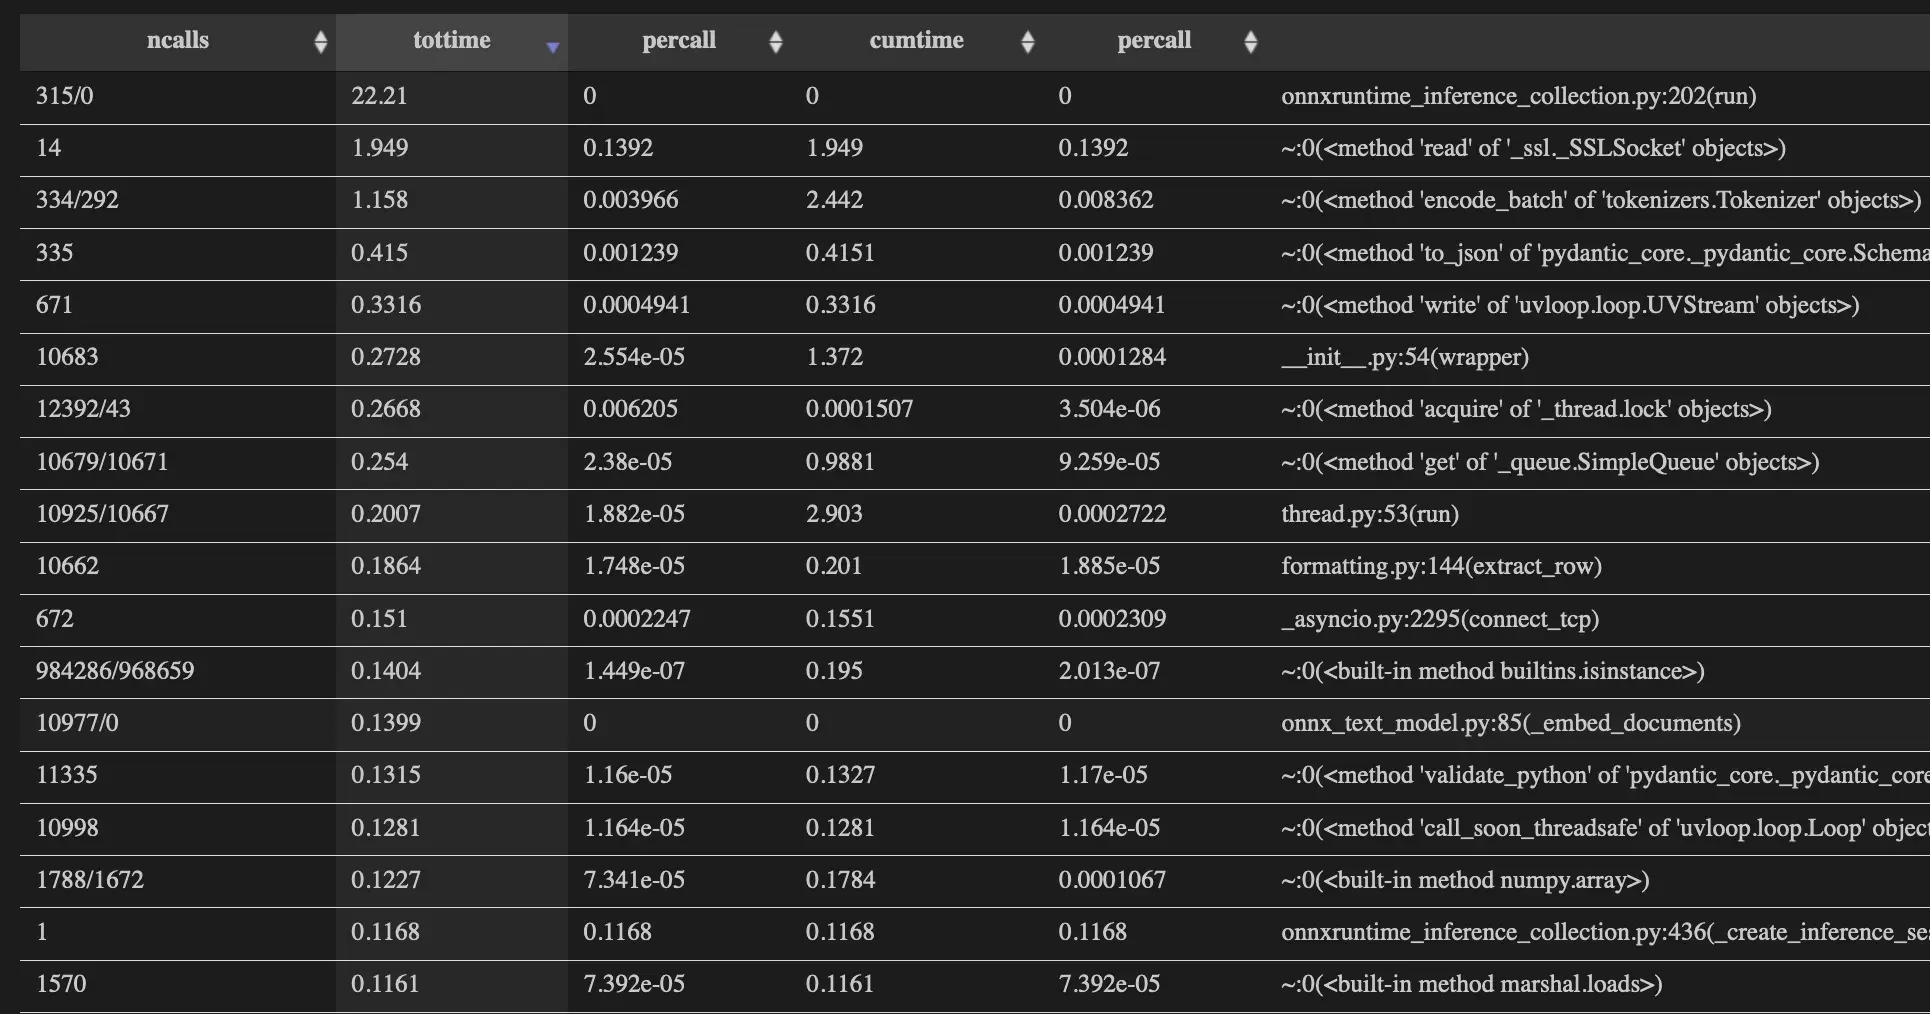Sort the table by the ncalls header
This screenshot has width=1930, height=1014.
(x=177, y=41)
